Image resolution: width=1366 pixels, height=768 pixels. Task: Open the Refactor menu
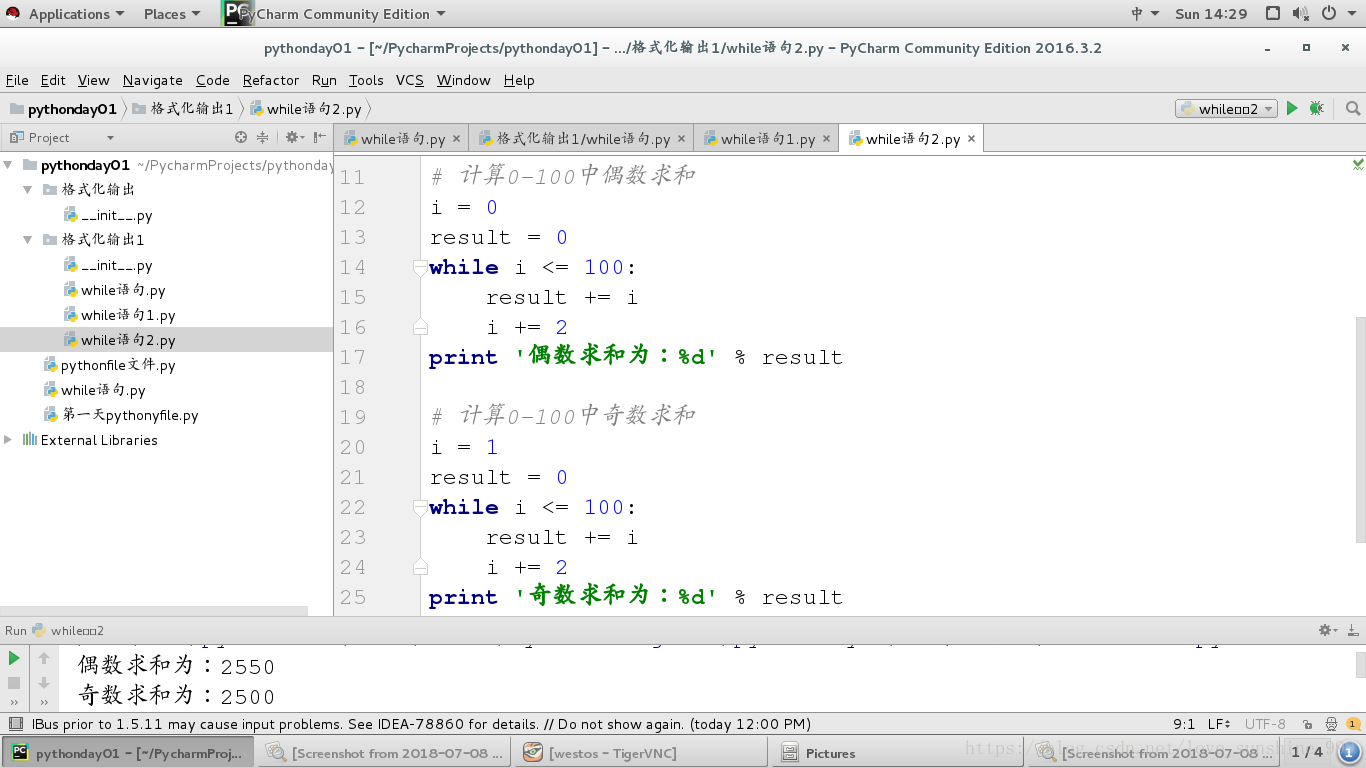click(270, 80)
